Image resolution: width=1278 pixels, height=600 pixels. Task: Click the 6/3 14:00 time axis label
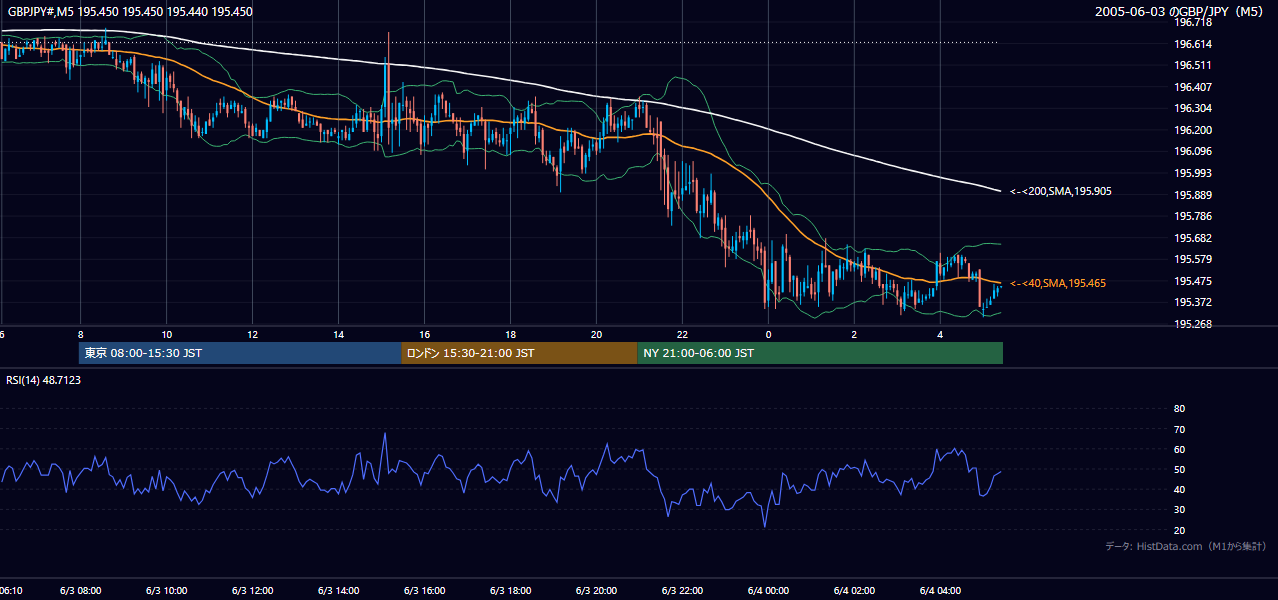coord(338,590)
